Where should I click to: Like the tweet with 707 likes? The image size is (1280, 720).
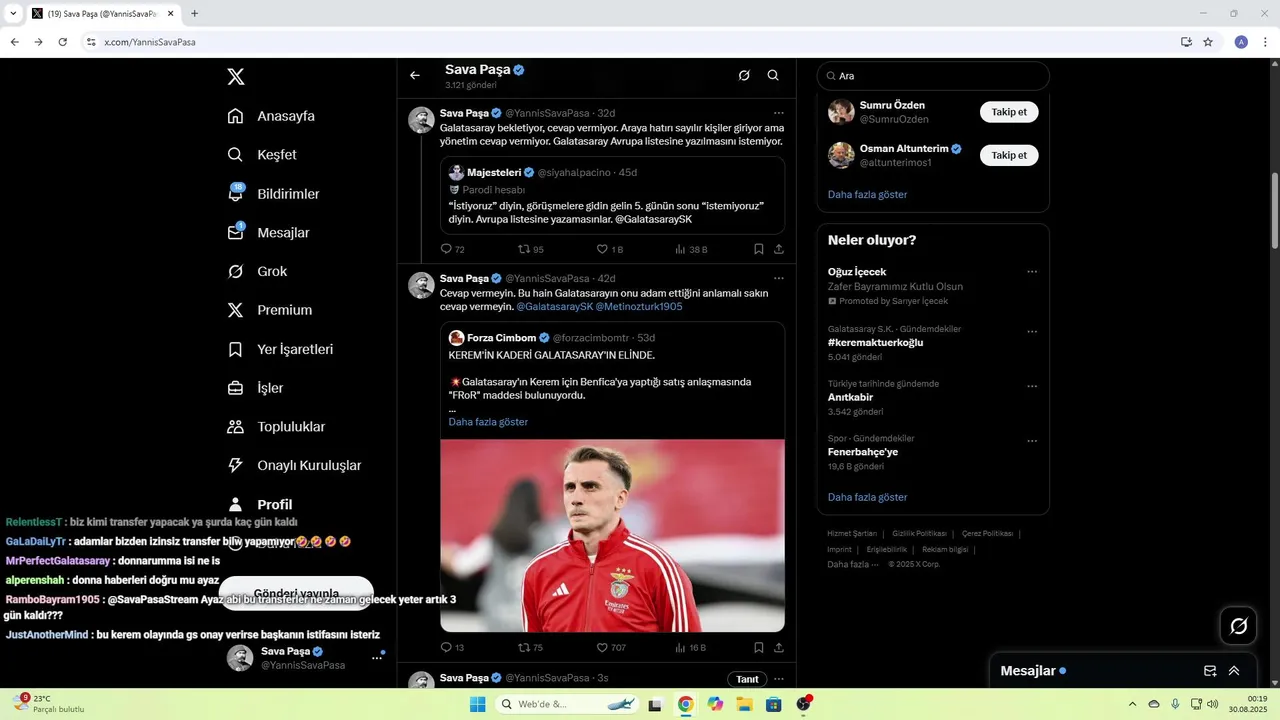pos(611,648)
